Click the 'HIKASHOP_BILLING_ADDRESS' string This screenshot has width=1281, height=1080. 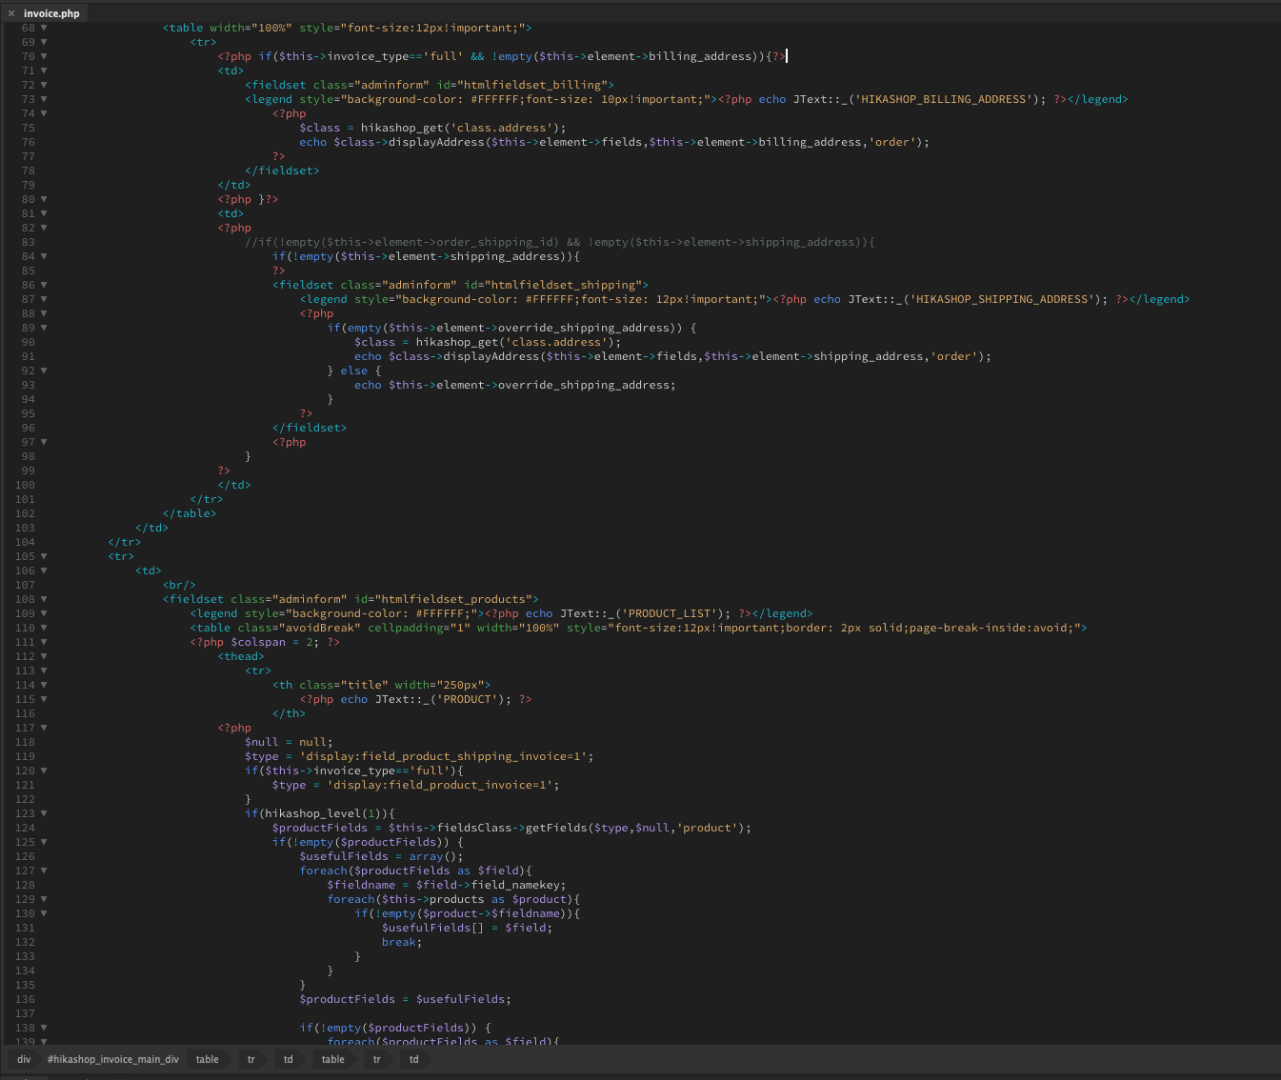point(944,99)
